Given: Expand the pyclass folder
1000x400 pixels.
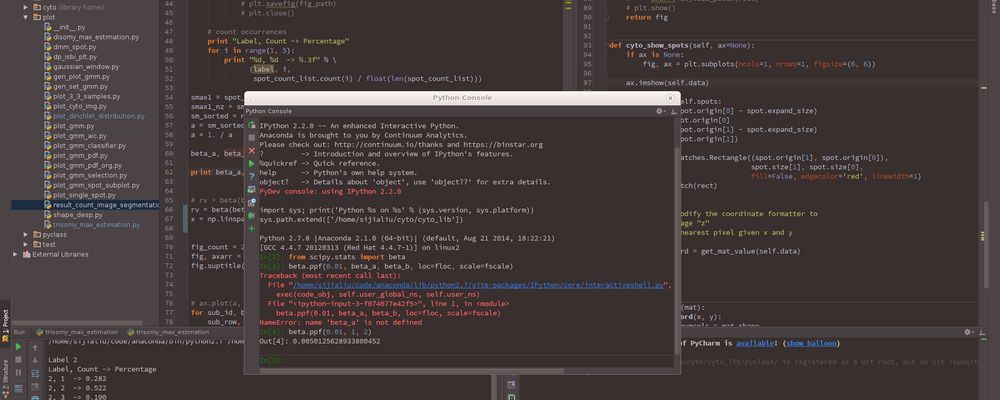Looking at the screenshot, I should [26, 235].
